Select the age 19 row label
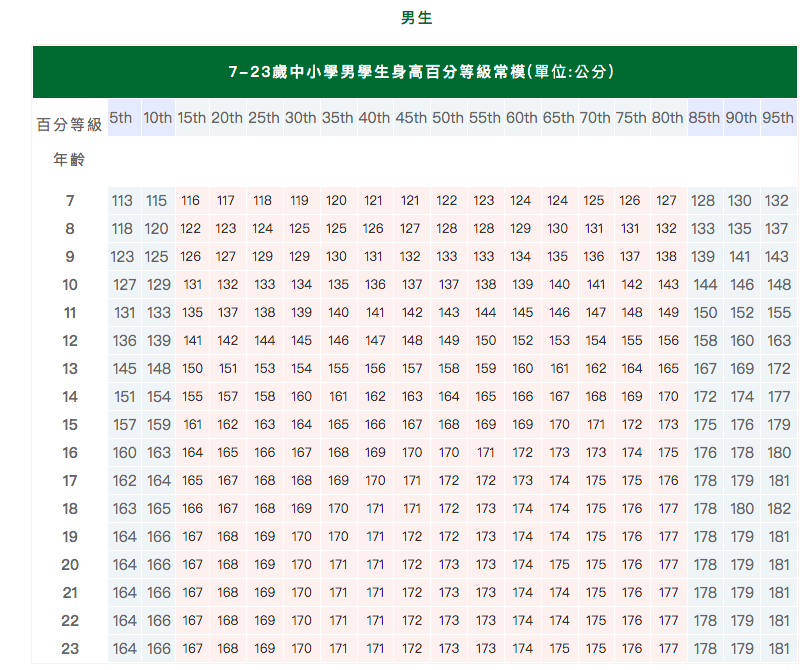Screen dimensions: 812x670 point(70,536)
